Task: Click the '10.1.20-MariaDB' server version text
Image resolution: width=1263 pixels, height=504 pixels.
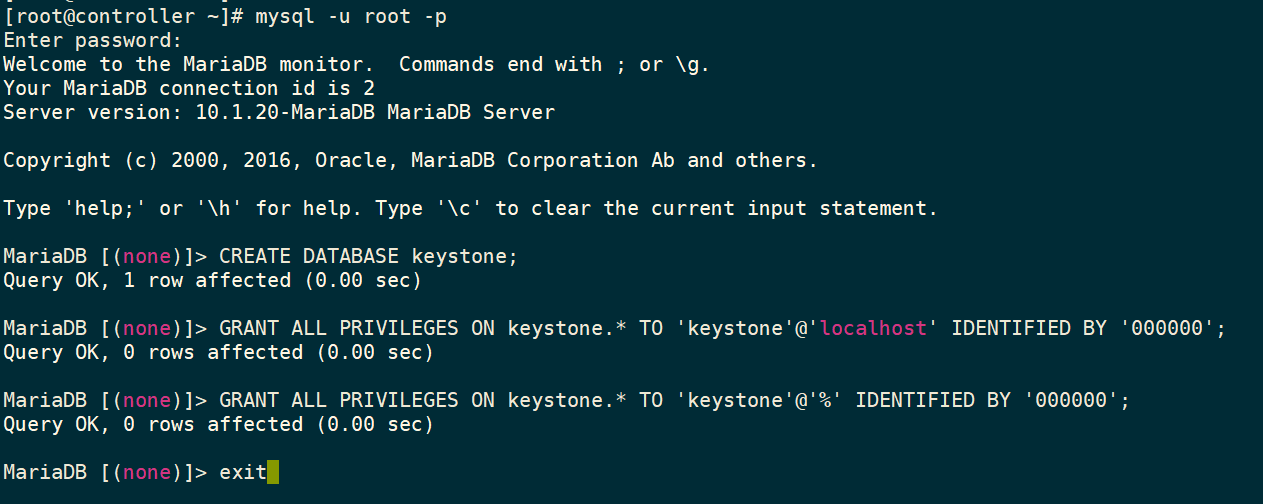Action: point(285,112)
